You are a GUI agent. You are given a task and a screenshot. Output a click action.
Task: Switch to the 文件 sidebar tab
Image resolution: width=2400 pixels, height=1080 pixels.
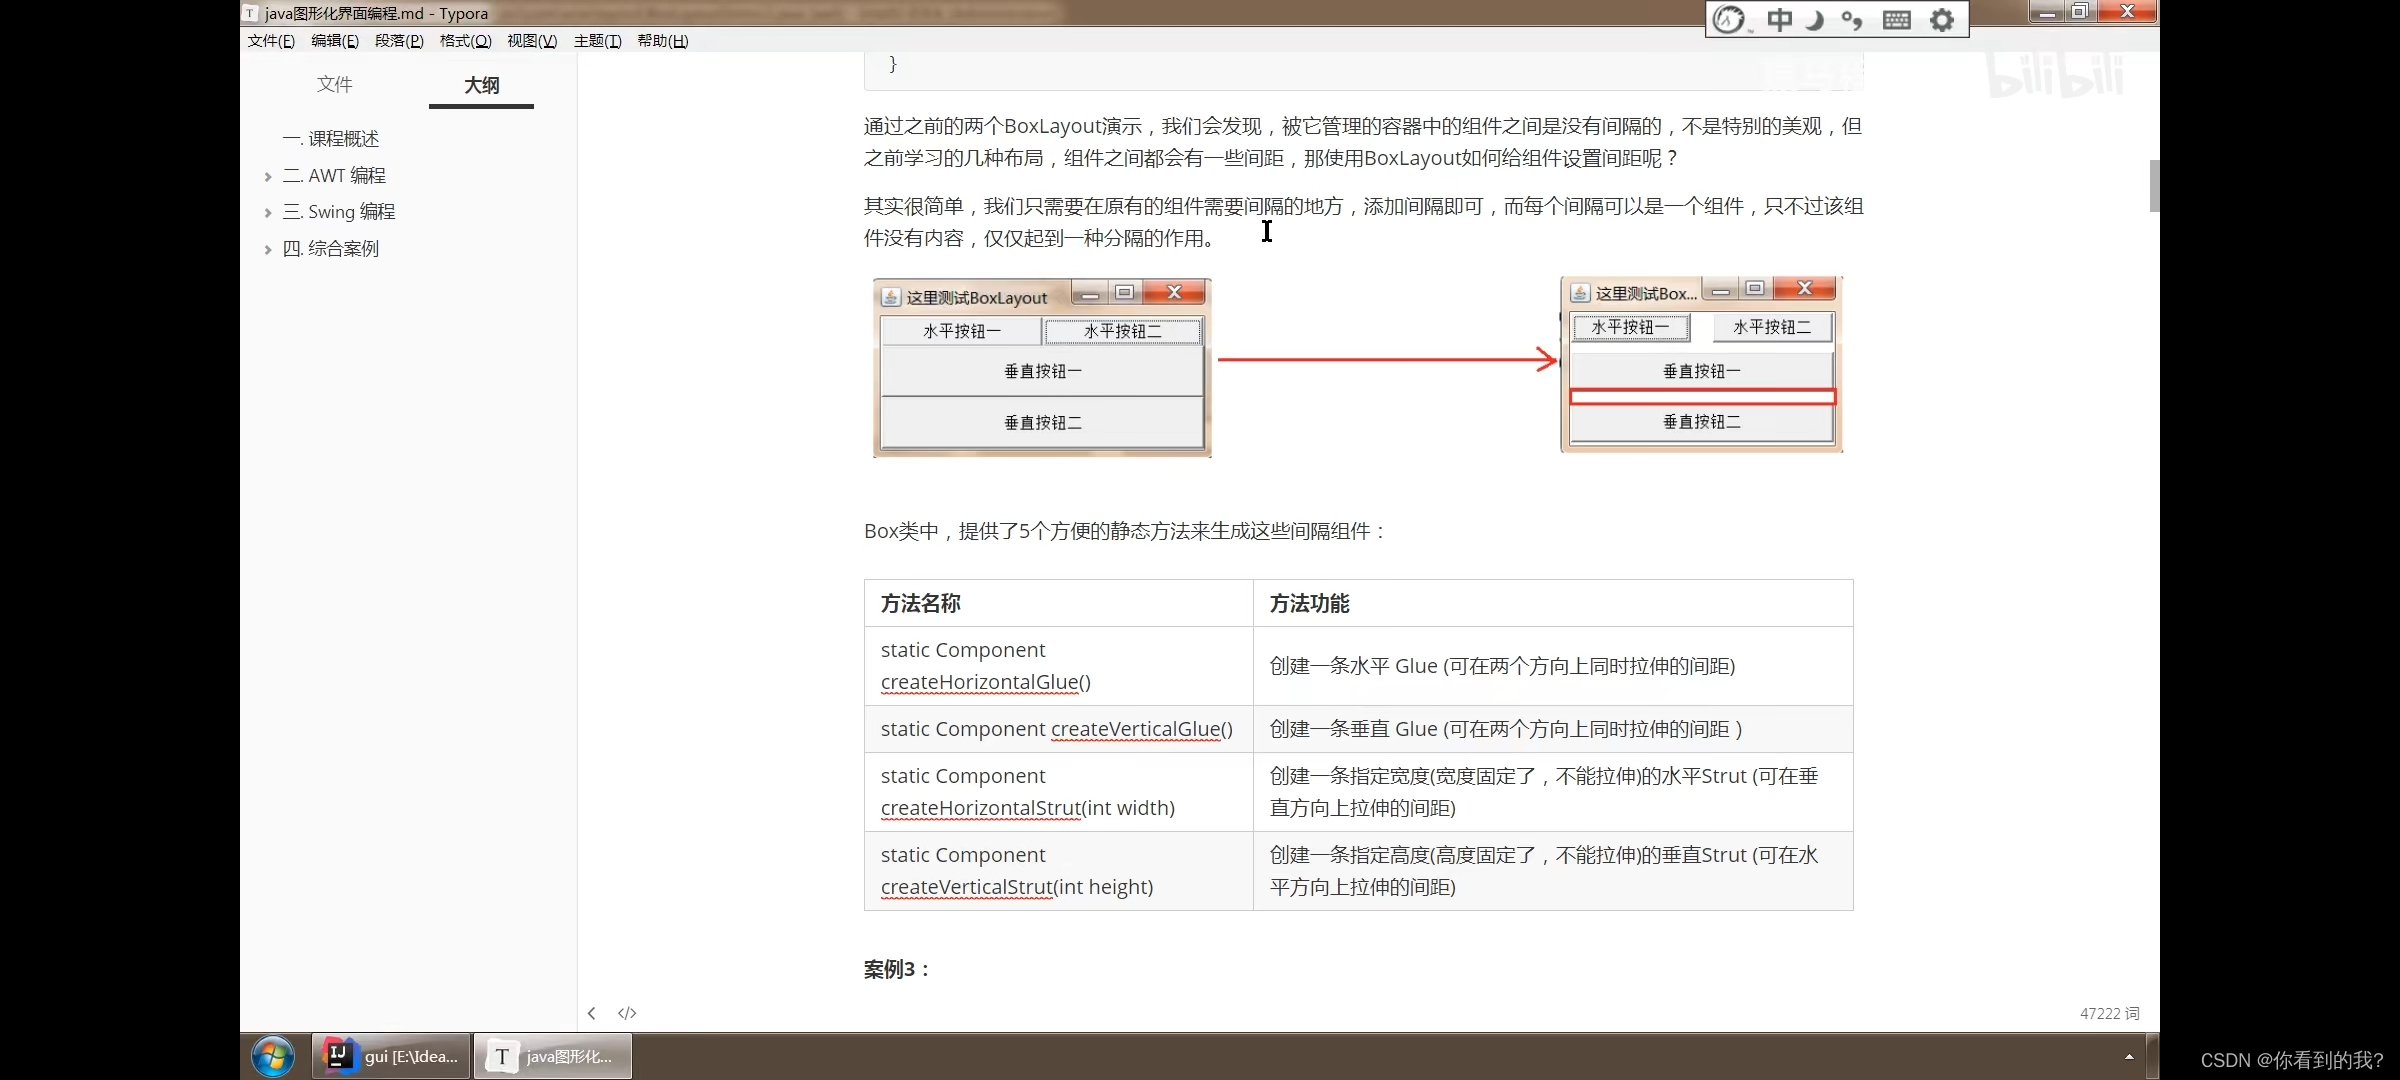(x=334, y=84)
